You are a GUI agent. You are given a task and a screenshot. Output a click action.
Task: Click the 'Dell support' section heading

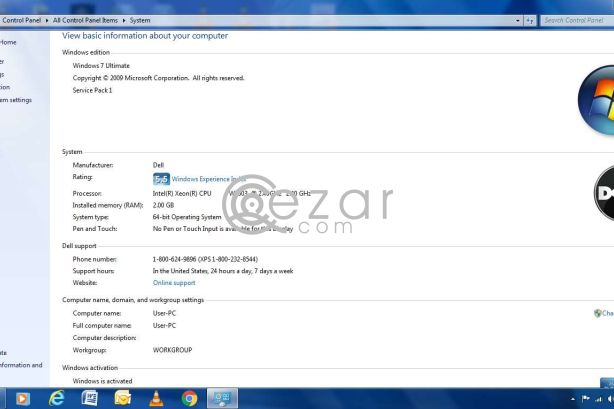click(x=79, y=246)
